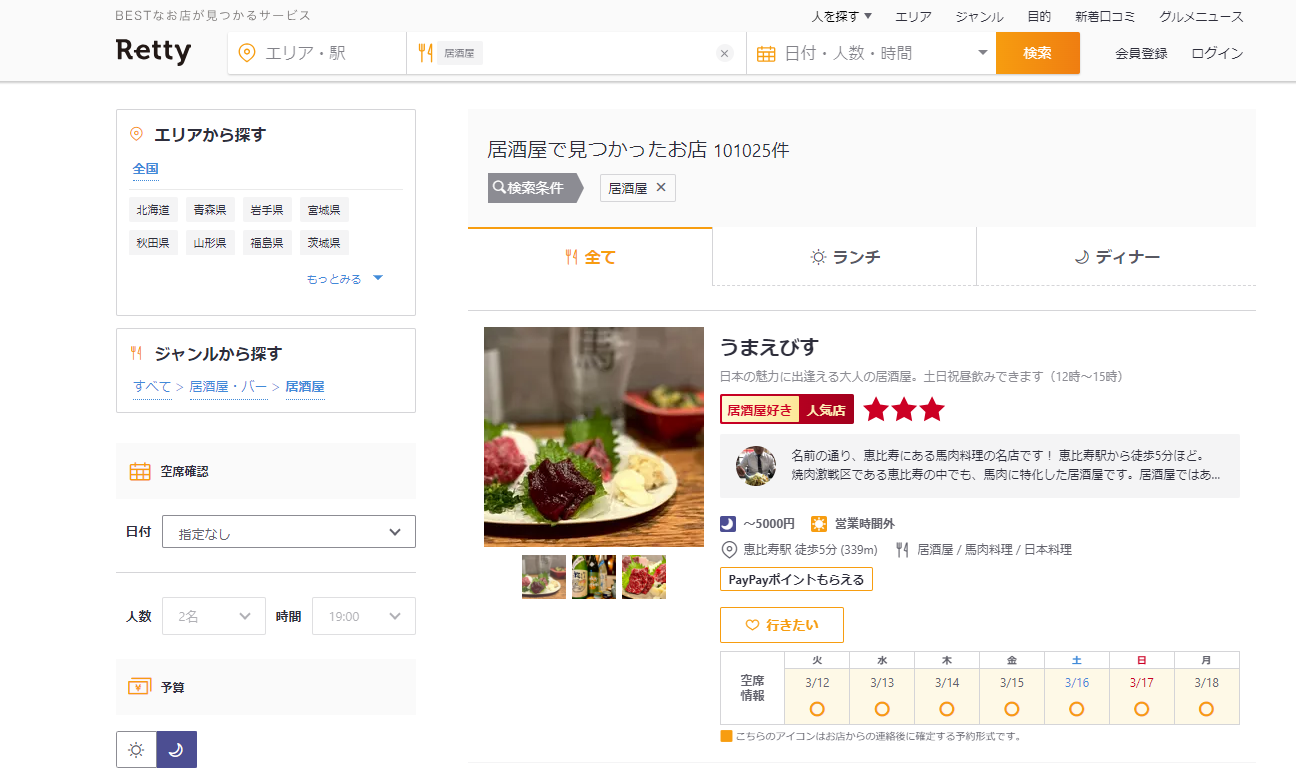Select 福島県 prefecture
This screenshot has height=774, width=1296.
[267, 242]
